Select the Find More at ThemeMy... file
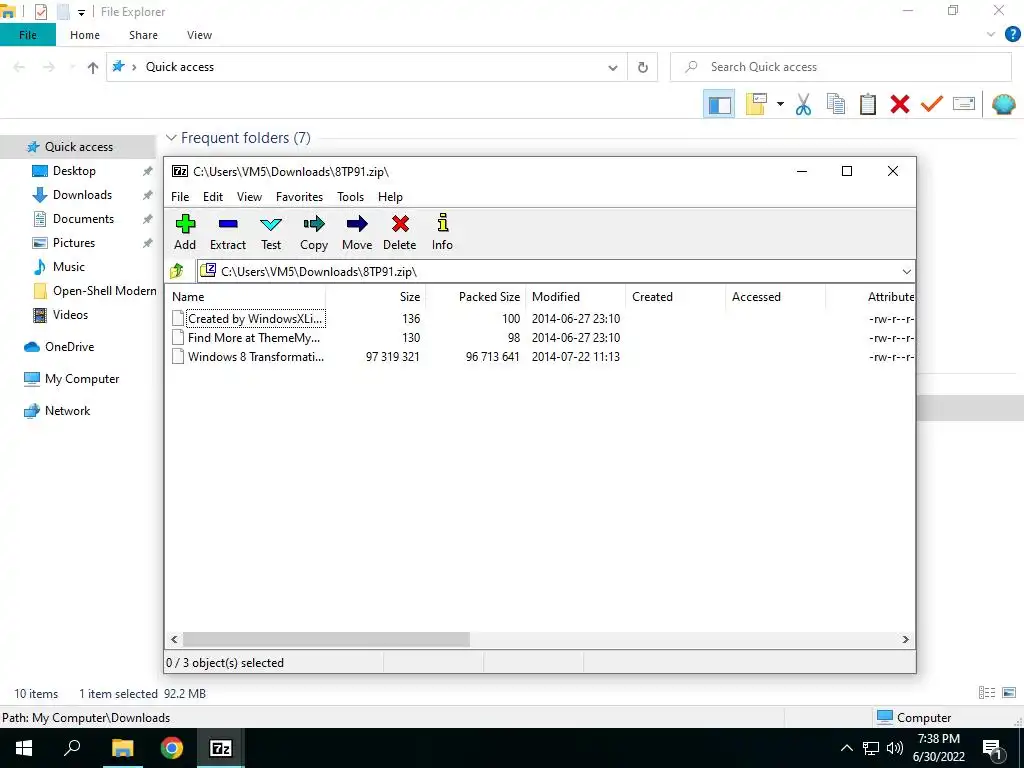The height and width of the screenshot is (768, 1024). coord(253,338)
